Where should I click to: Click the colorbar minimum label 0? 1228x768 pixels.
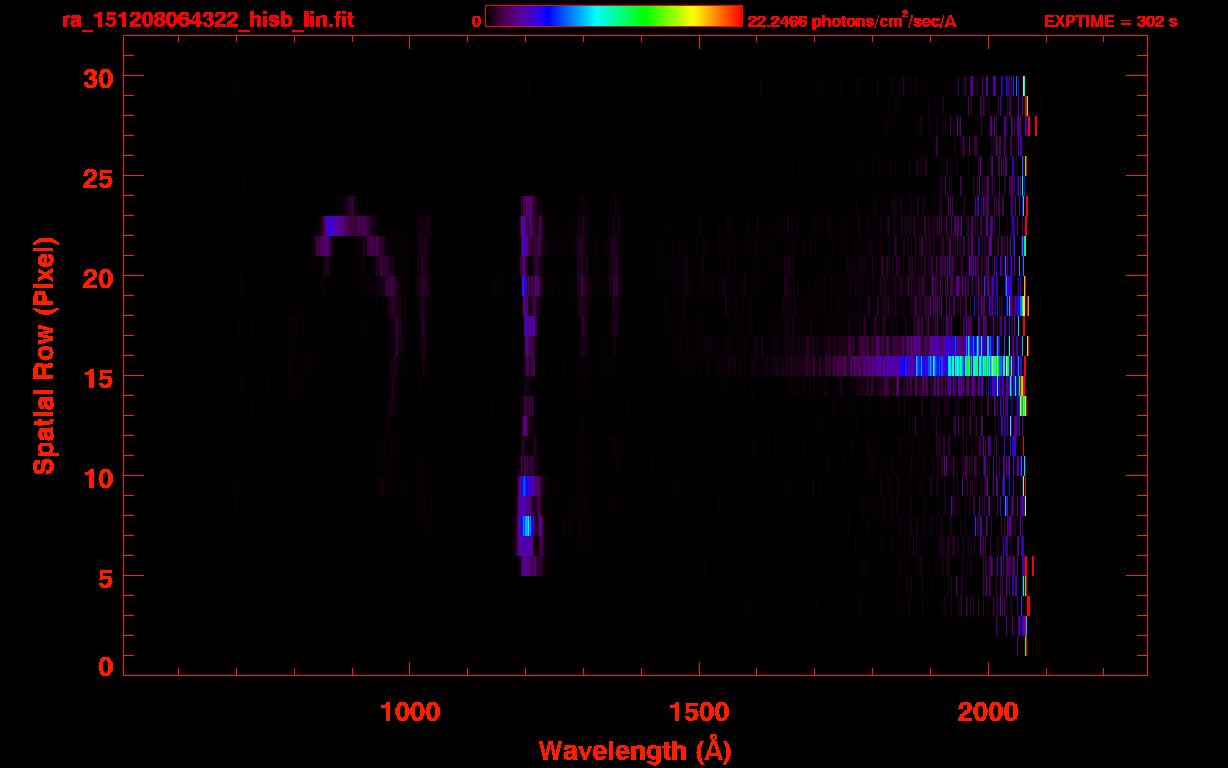[x=476, y=21]
